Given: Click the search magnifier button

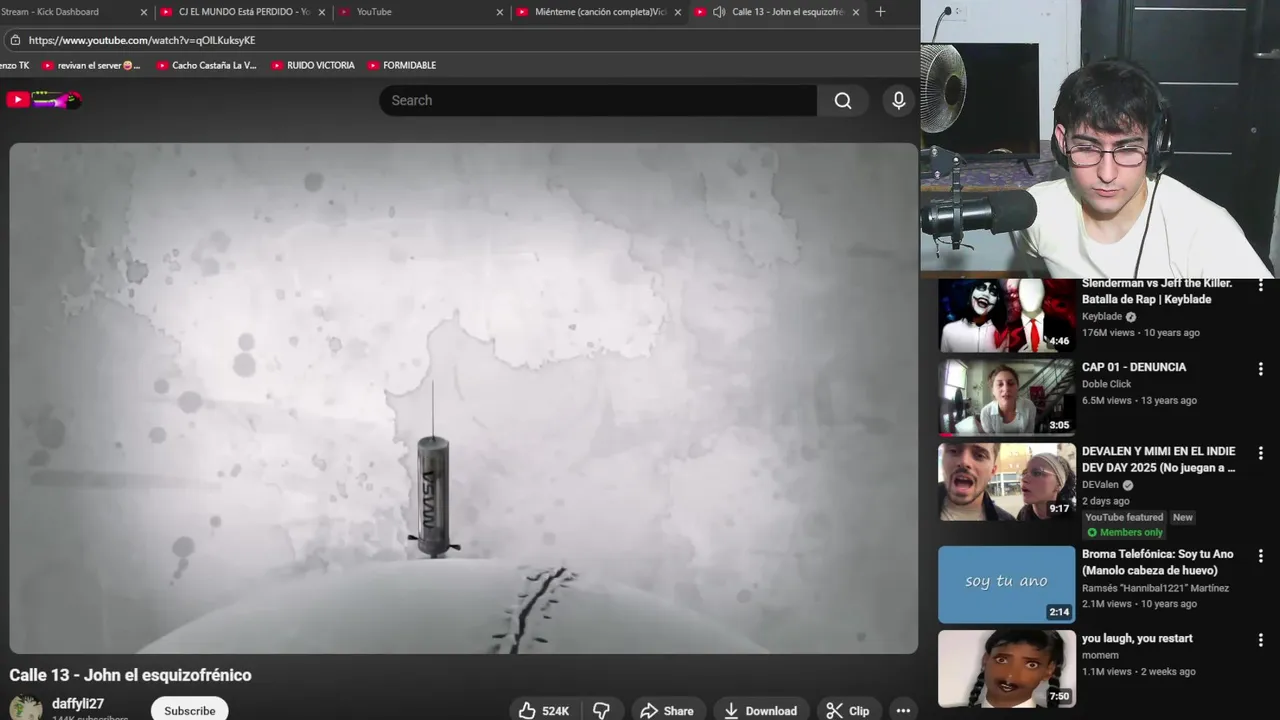Looking at the screenshot, I should [x=843, y=100].
